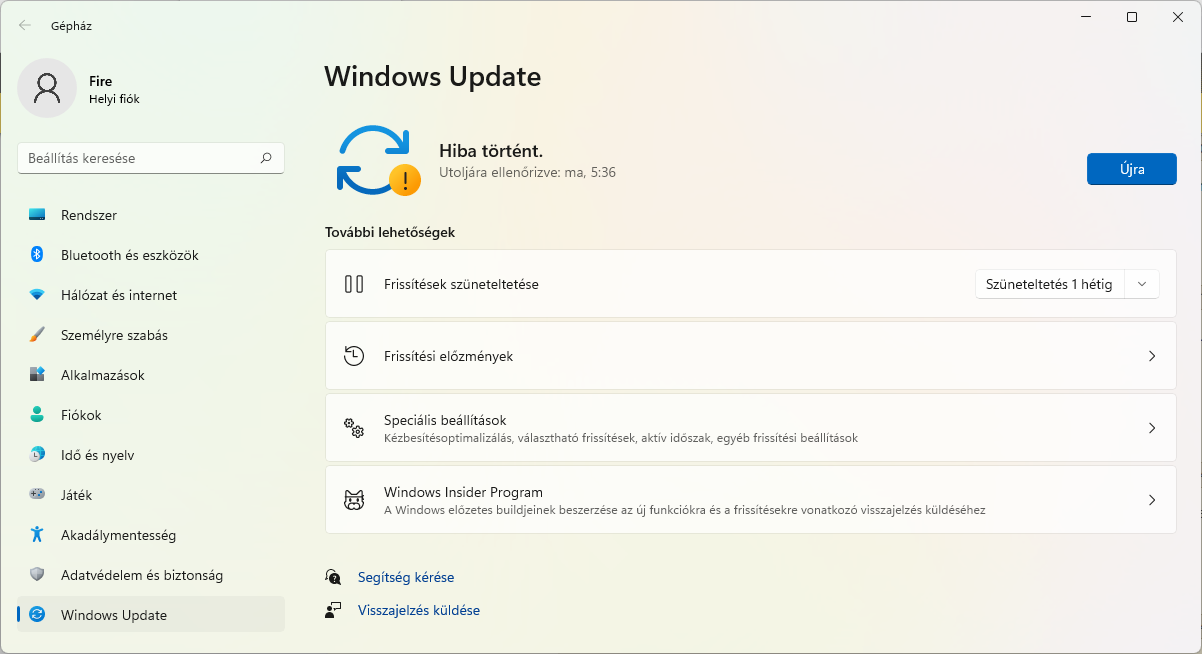Click the pause icon beside Frissítések szüneteltetése
This screenshot has height=654, width=1202.
[354, 284]
